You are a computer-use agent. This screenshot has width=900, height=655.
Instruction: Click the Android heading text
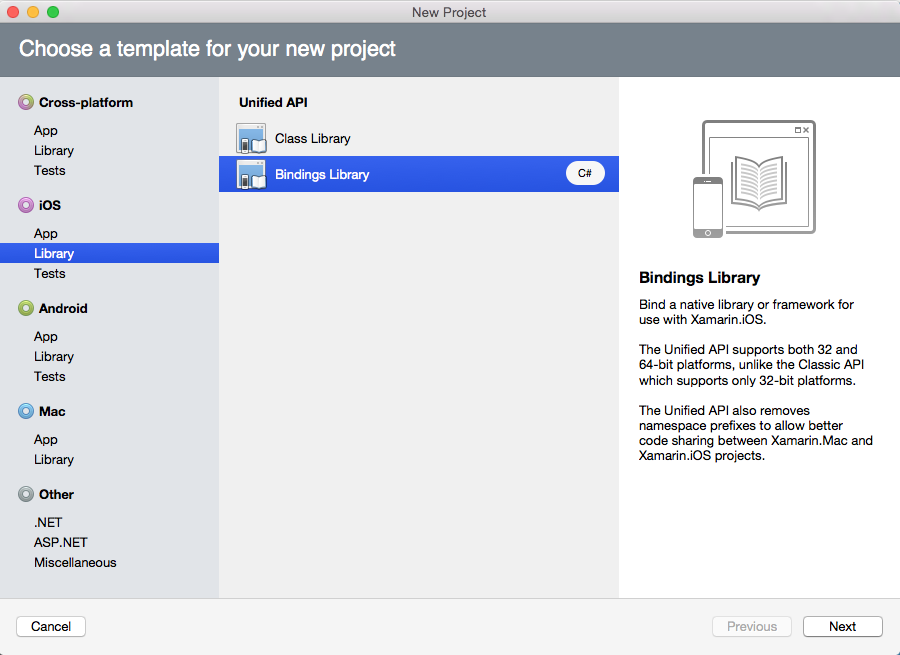(x=63, y=308)
